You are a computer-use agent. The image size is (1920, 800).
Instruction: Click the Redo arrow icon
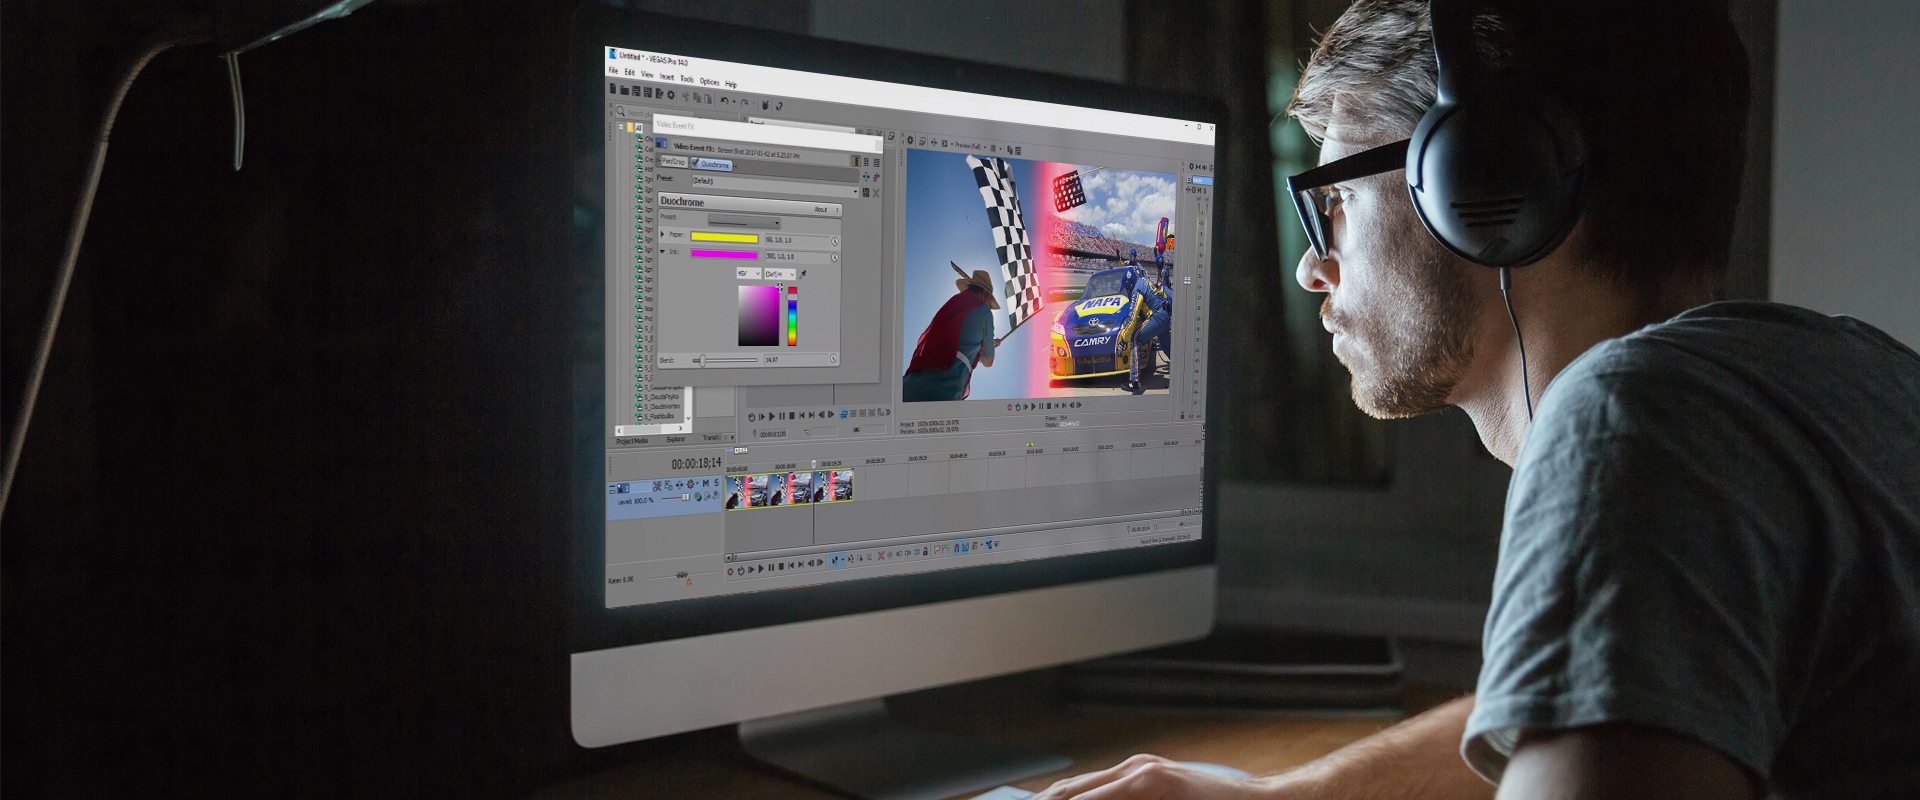pyautogui.click(x=744, y=102)
